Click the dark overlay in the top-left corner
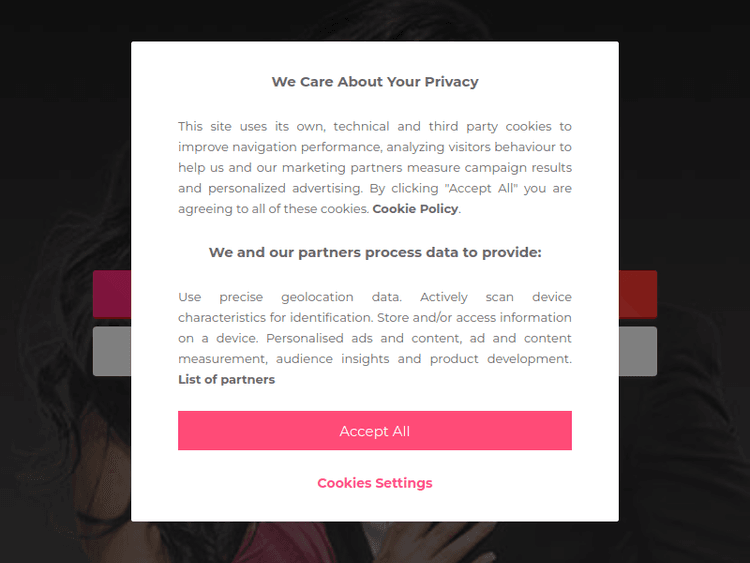 coord(30,25)
